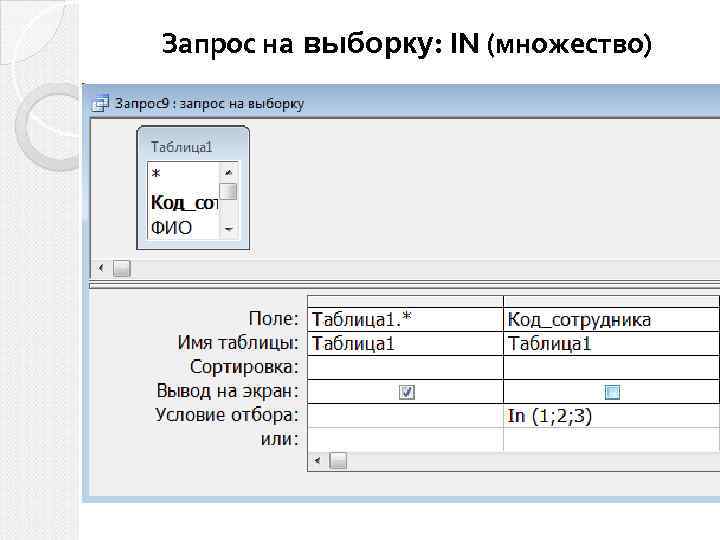Click the down arrow of Таблица1 field list scrollbar

pos(229,229)
